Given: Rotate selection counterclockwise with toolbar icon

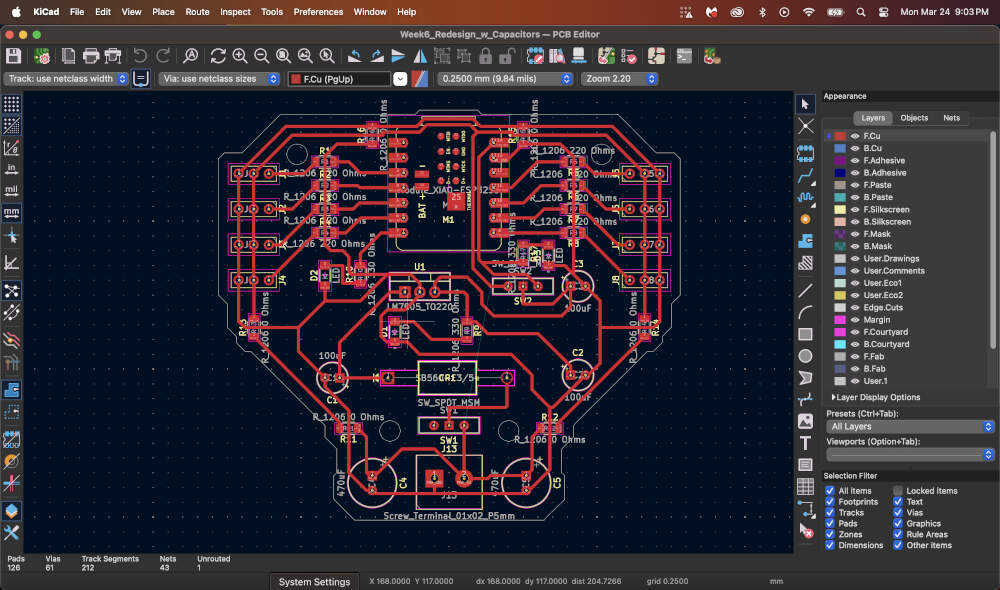Looking at the screenshot, I should pos(355,56).
